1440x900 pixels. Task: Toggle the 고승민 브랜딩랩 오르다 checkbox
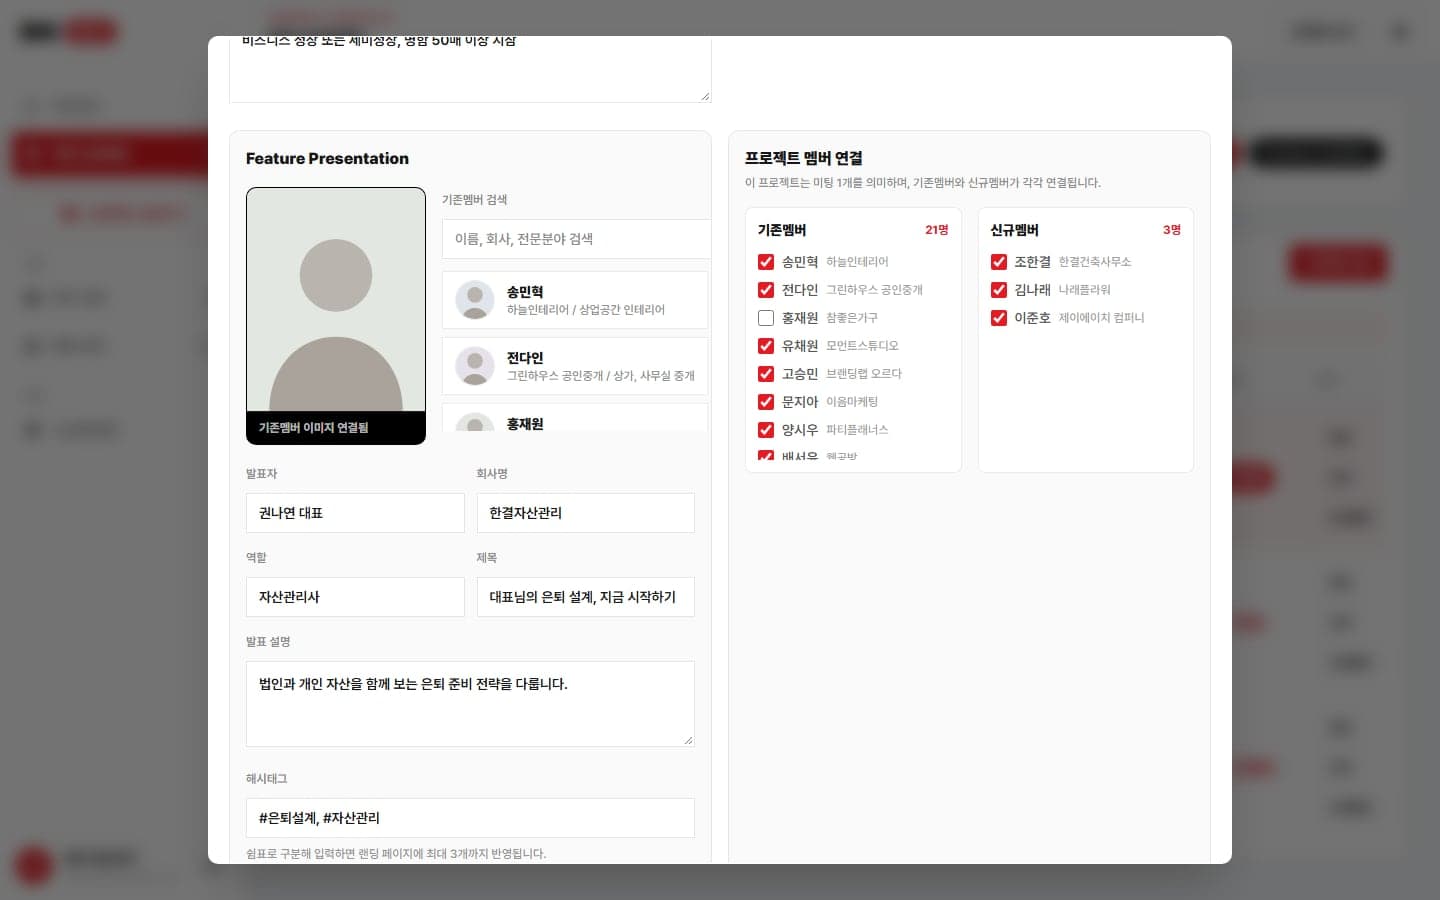click(766, 374)
